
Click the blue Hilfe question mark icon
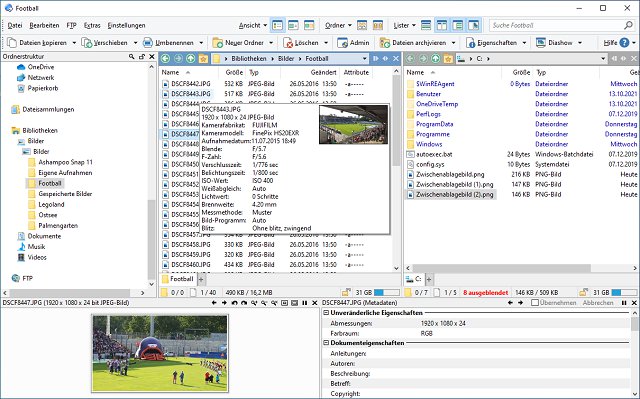click(624, 42)
